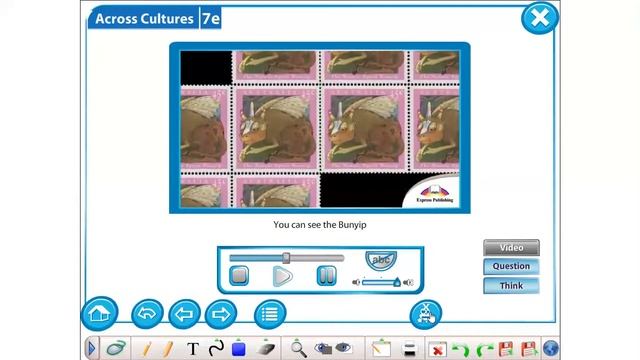Click the high volume speaker icon

[x=408, y=282]
